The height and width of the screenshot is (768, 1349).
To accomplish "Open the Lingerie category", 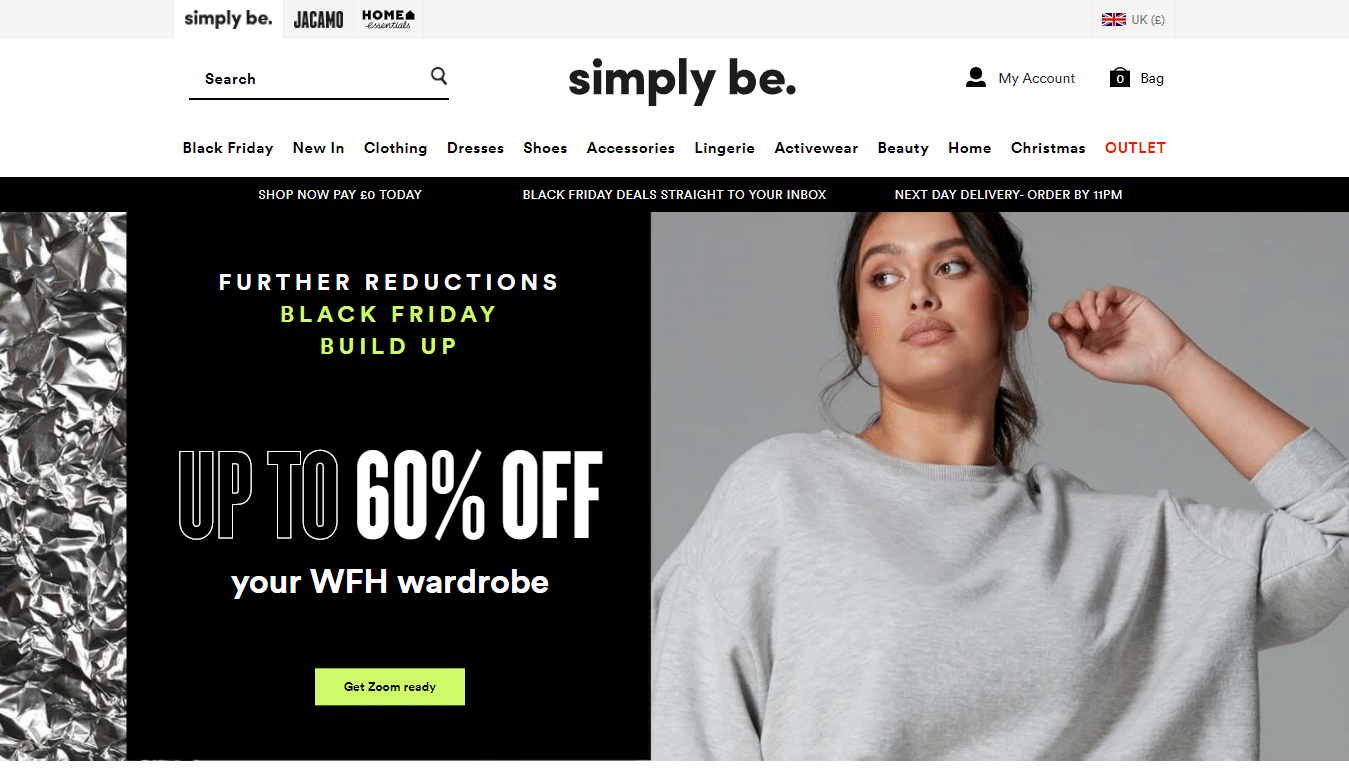I will coord(724,148).
